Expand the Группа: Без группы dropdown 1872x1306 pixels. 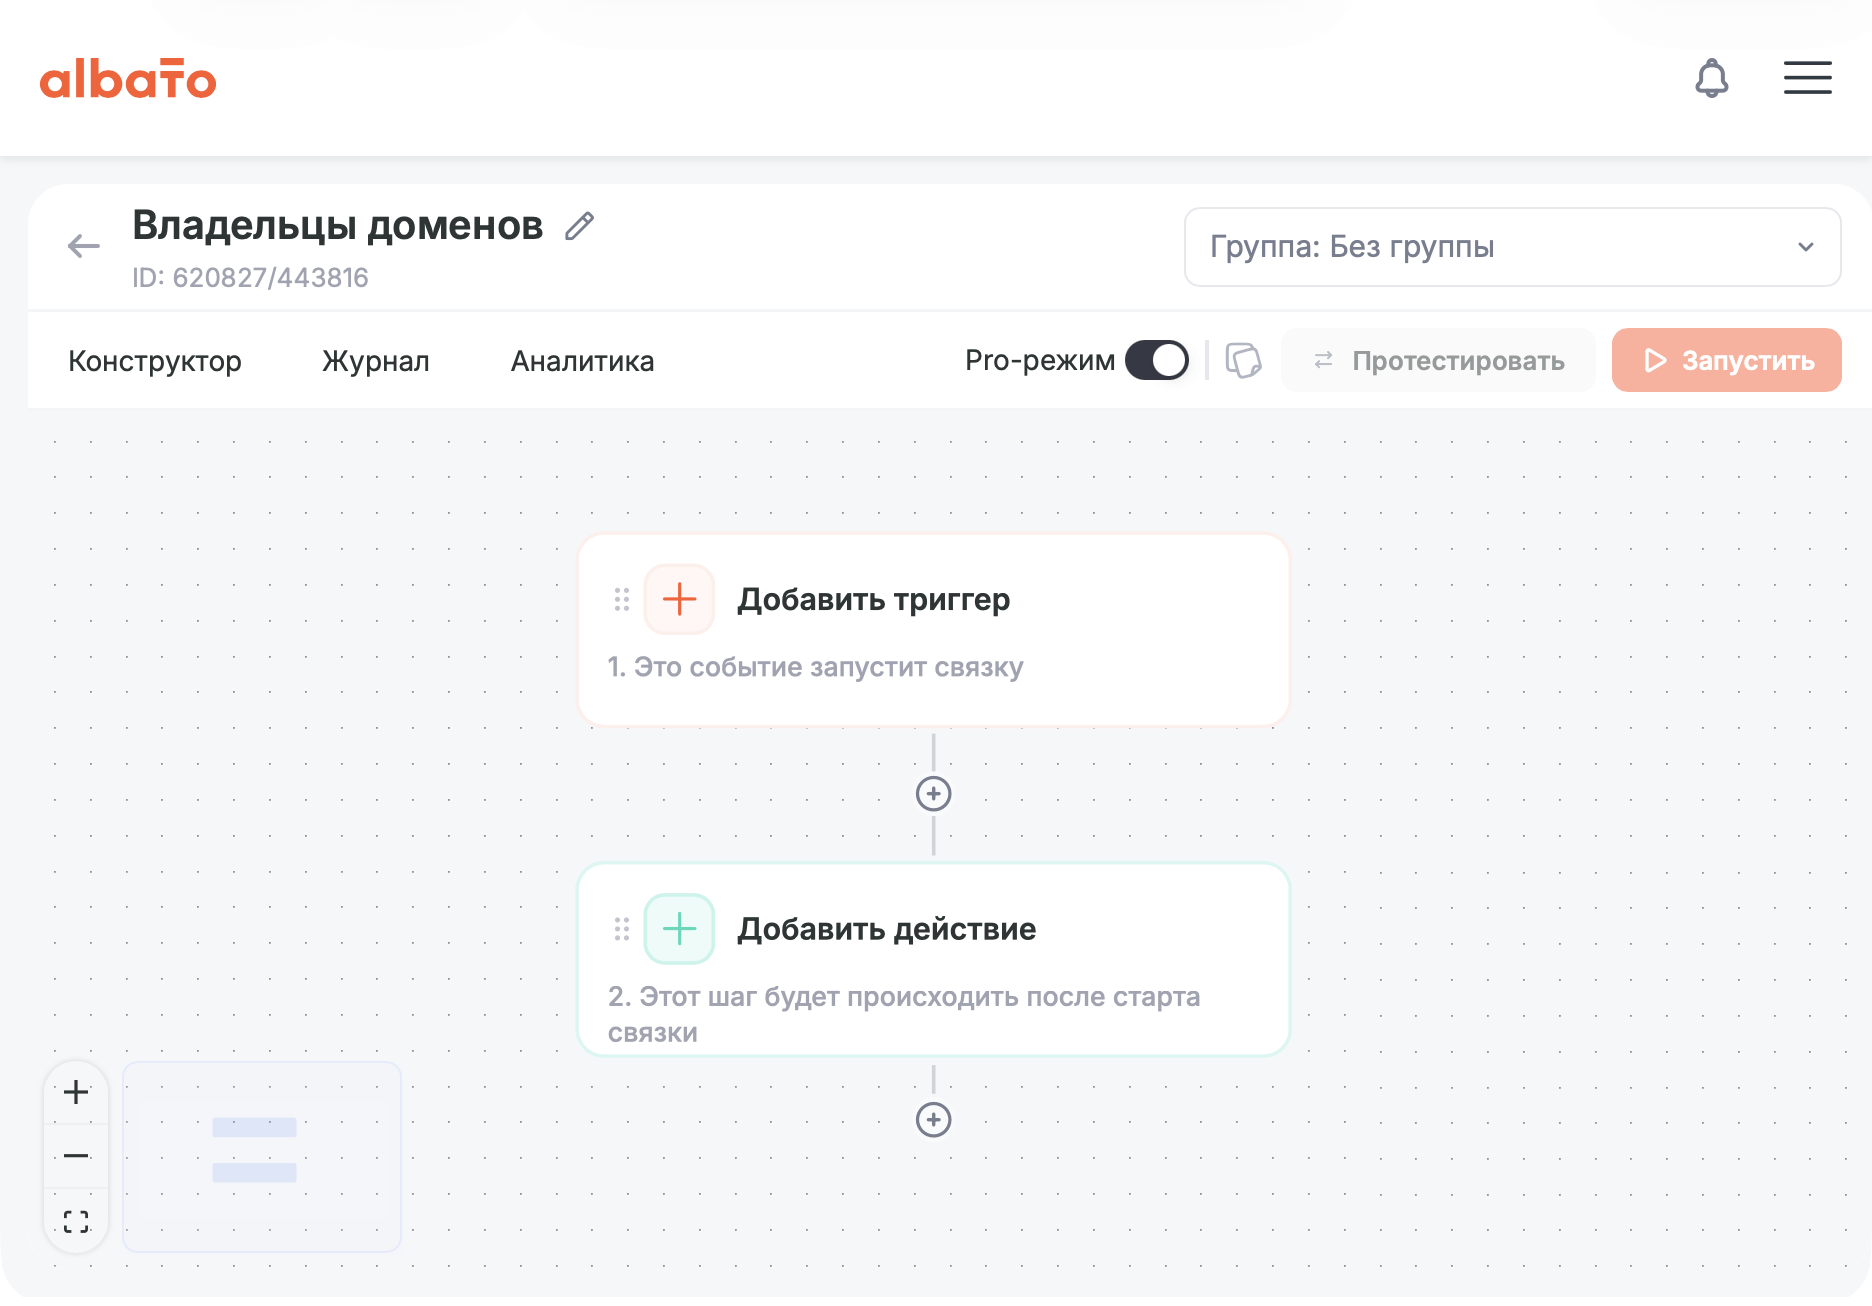1512,247
